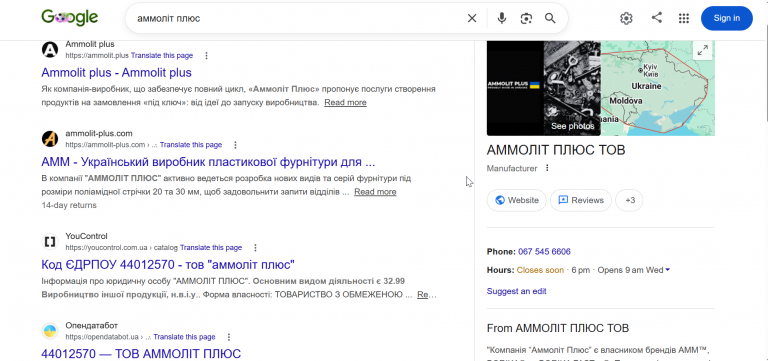Open '44012570 — ТОВ АММОЛІТ ПЛЮС' result
The image size is (768, 361).
tap(141, 354)
